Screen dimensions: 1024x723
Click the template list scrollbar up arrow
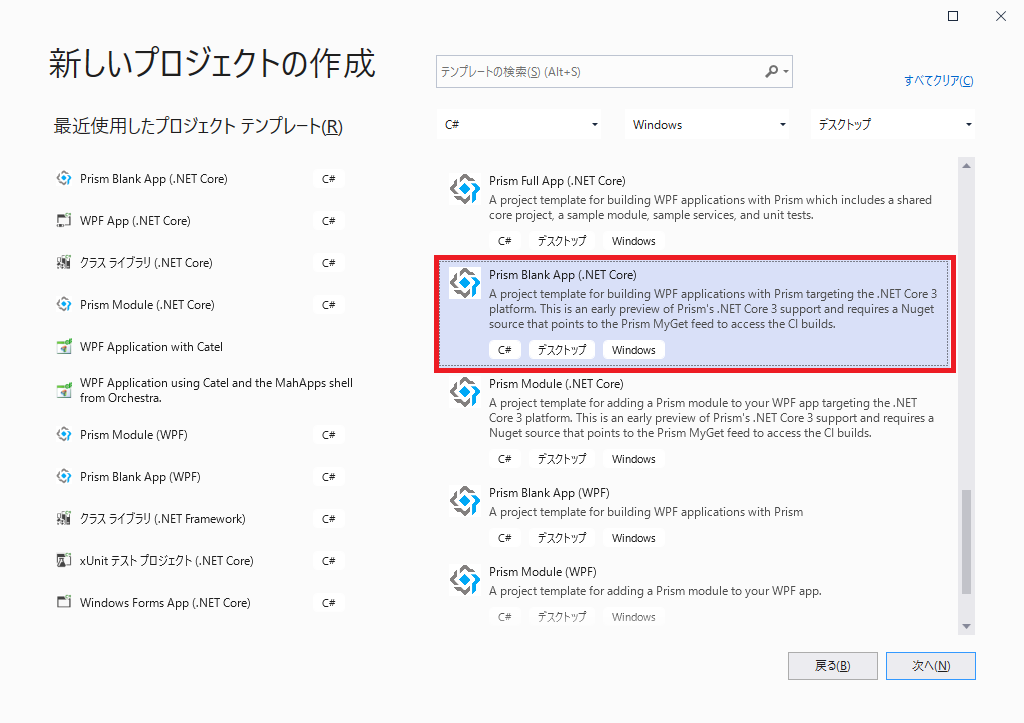coord(967,166)
